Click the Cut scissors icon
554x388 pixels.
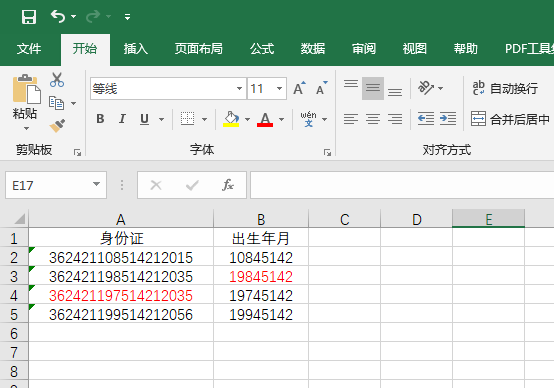(x=57, y=80)
